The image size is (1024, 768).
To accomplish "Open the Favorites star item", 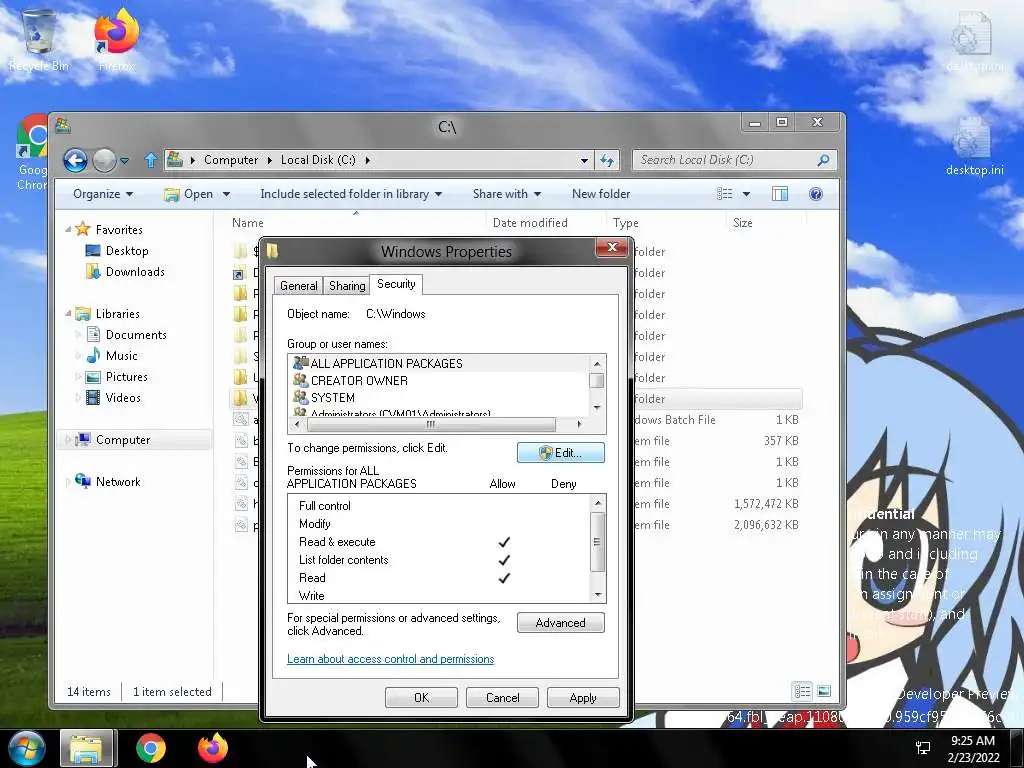I will 109,229.
